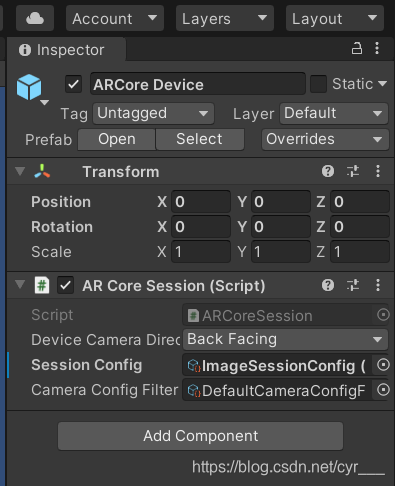The width and height of the screenshot is (395, 486).
Task: Open the Inspector tab options menu
Action: pos(377,48)
